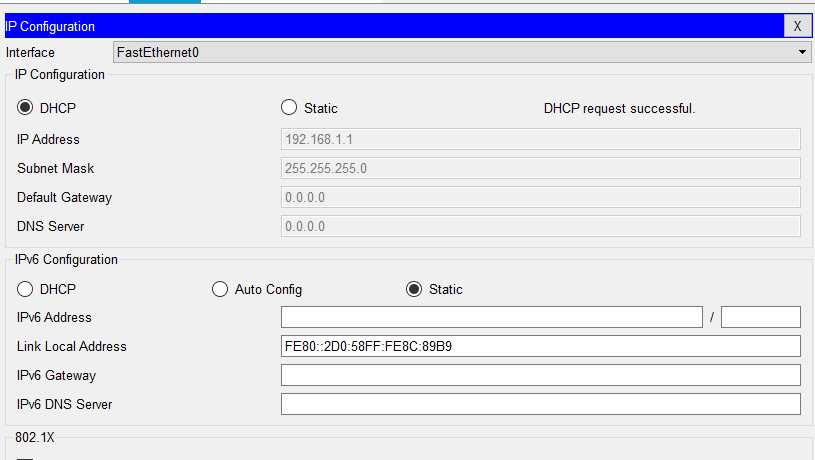The width and height of the screenshot is (815, 460).
Task: Click the 'DNS Server' label in IPv4 section
Action: (x=50, y=227)
